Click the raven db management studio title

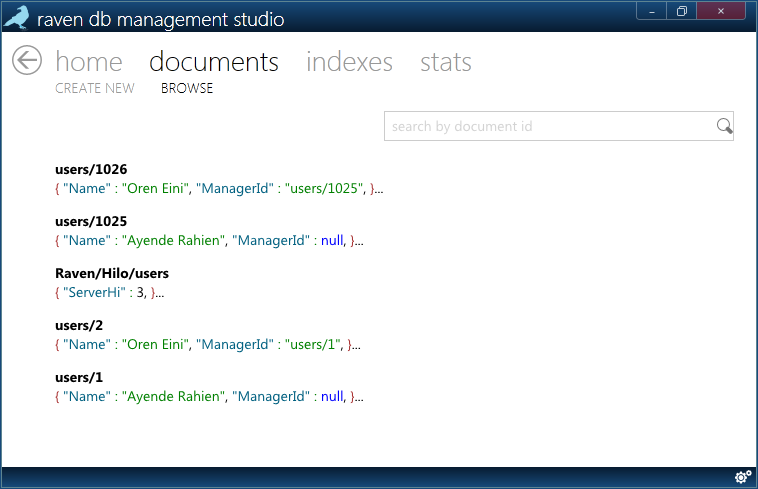(160, 20)
